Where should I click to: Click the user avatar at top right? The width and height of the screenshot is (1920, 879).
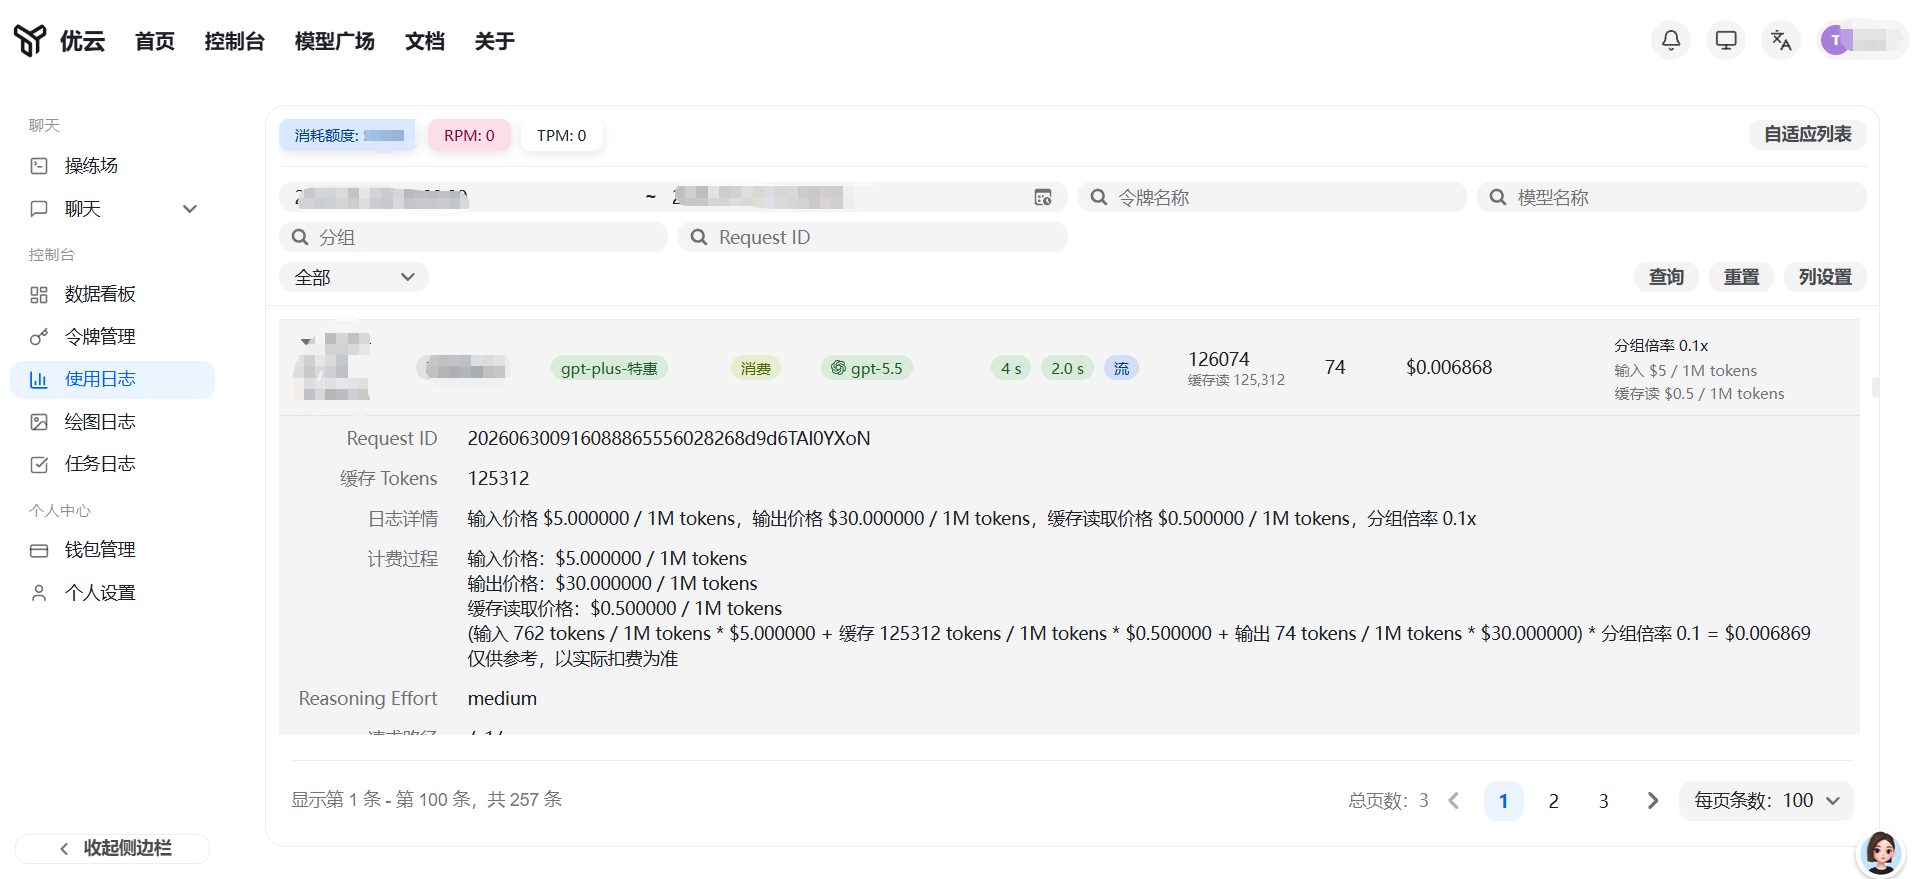coord(1836,40)
